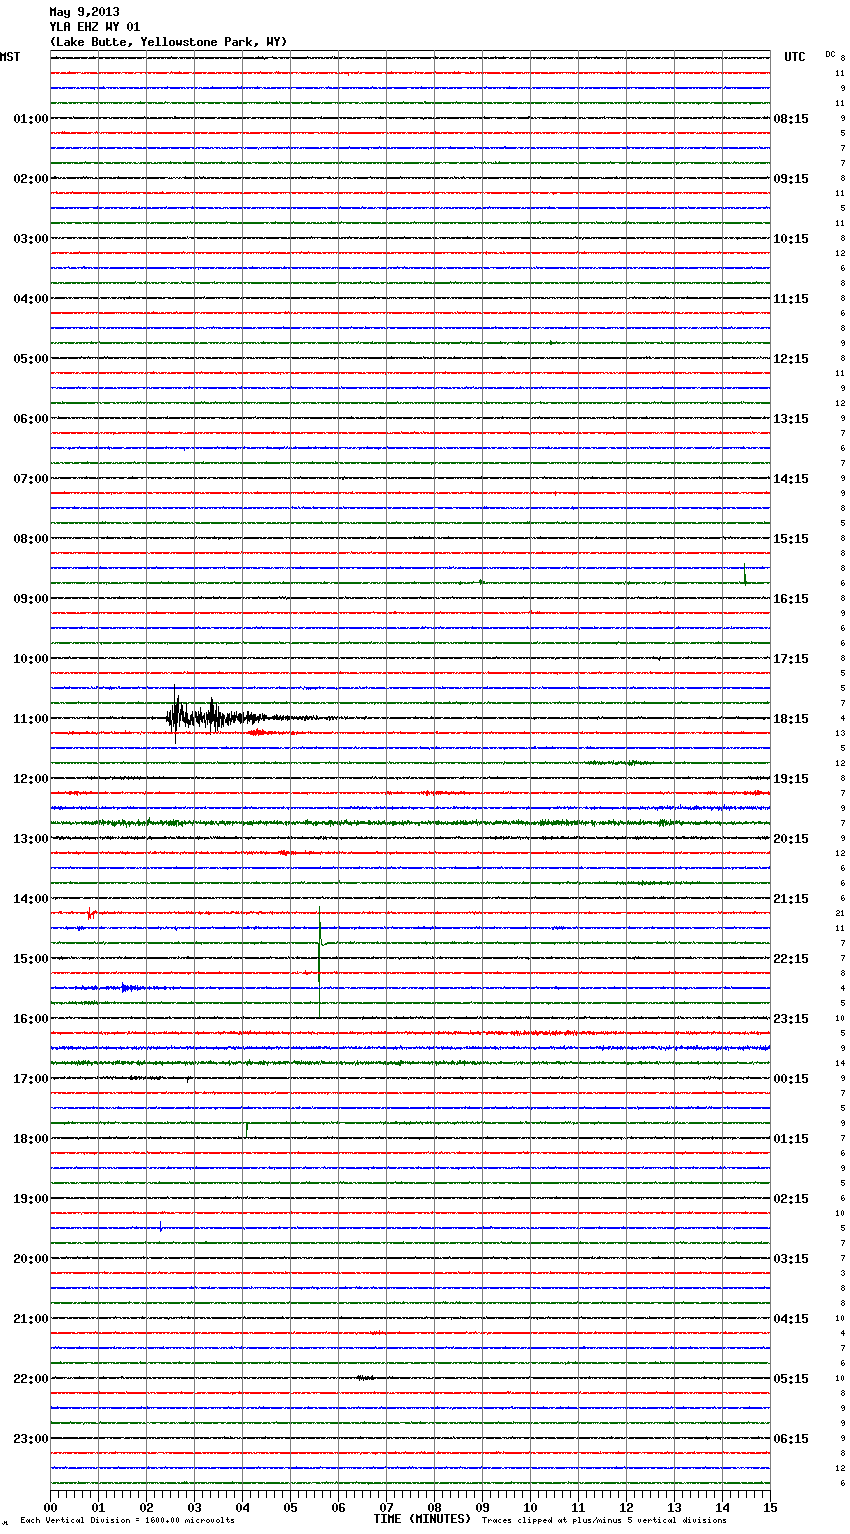Click the tall green spike near 14:45 trace
Image resolution: width=850 pixels, height=1534 pixels.
click(320, 962)
